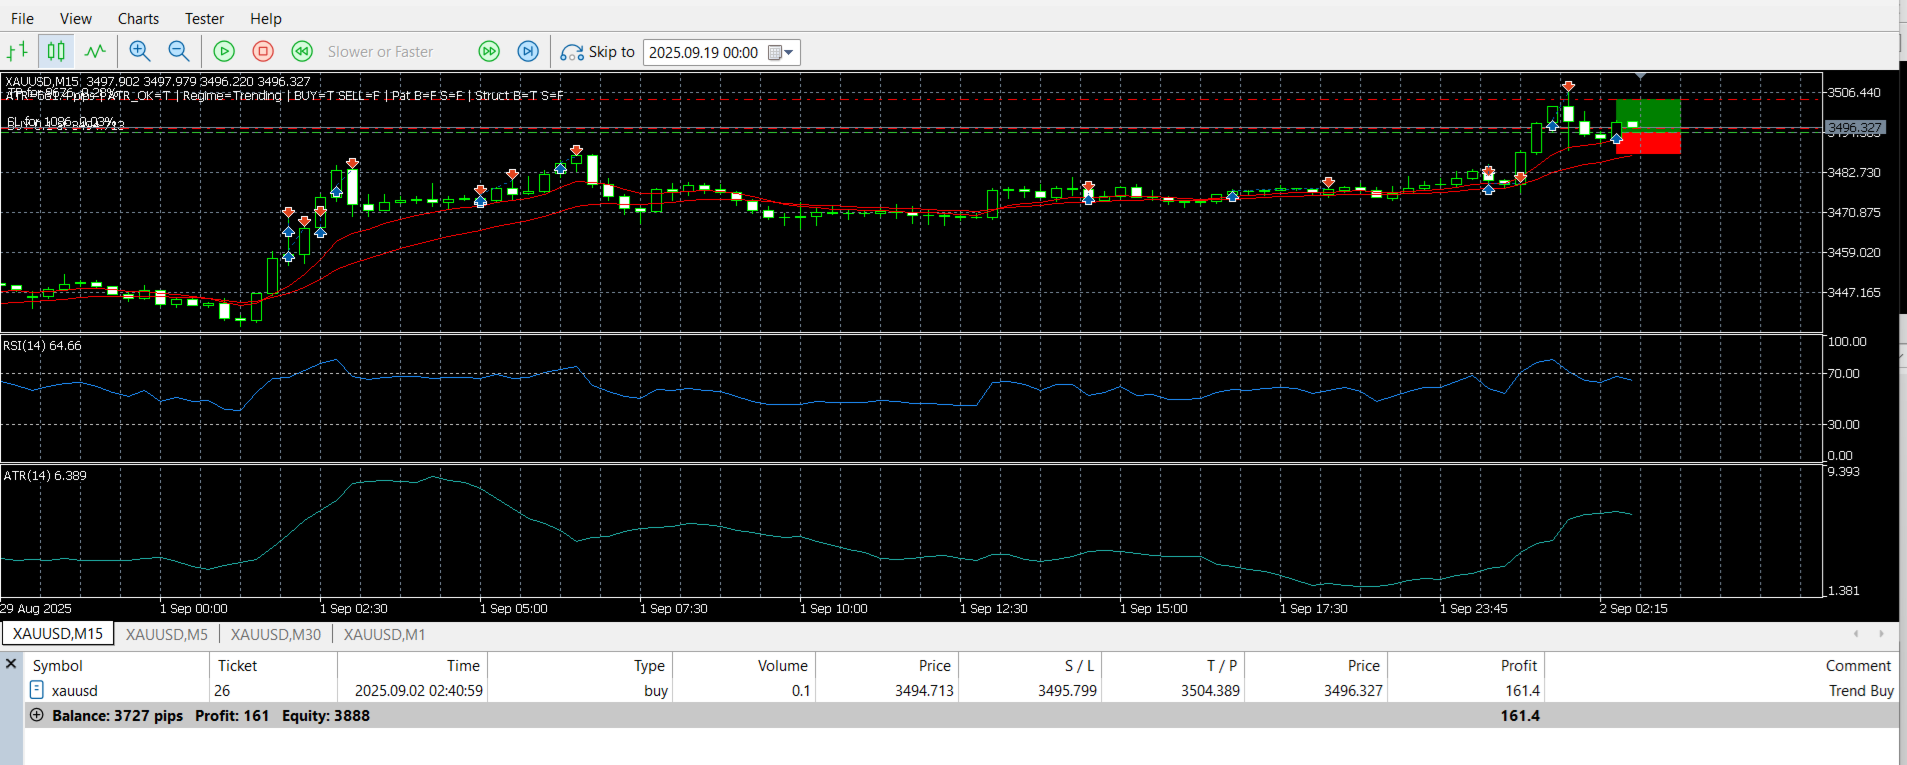This screenshot has height=765, width=1907.
Task: Click the entry price 3494.713
Action: 924,691
